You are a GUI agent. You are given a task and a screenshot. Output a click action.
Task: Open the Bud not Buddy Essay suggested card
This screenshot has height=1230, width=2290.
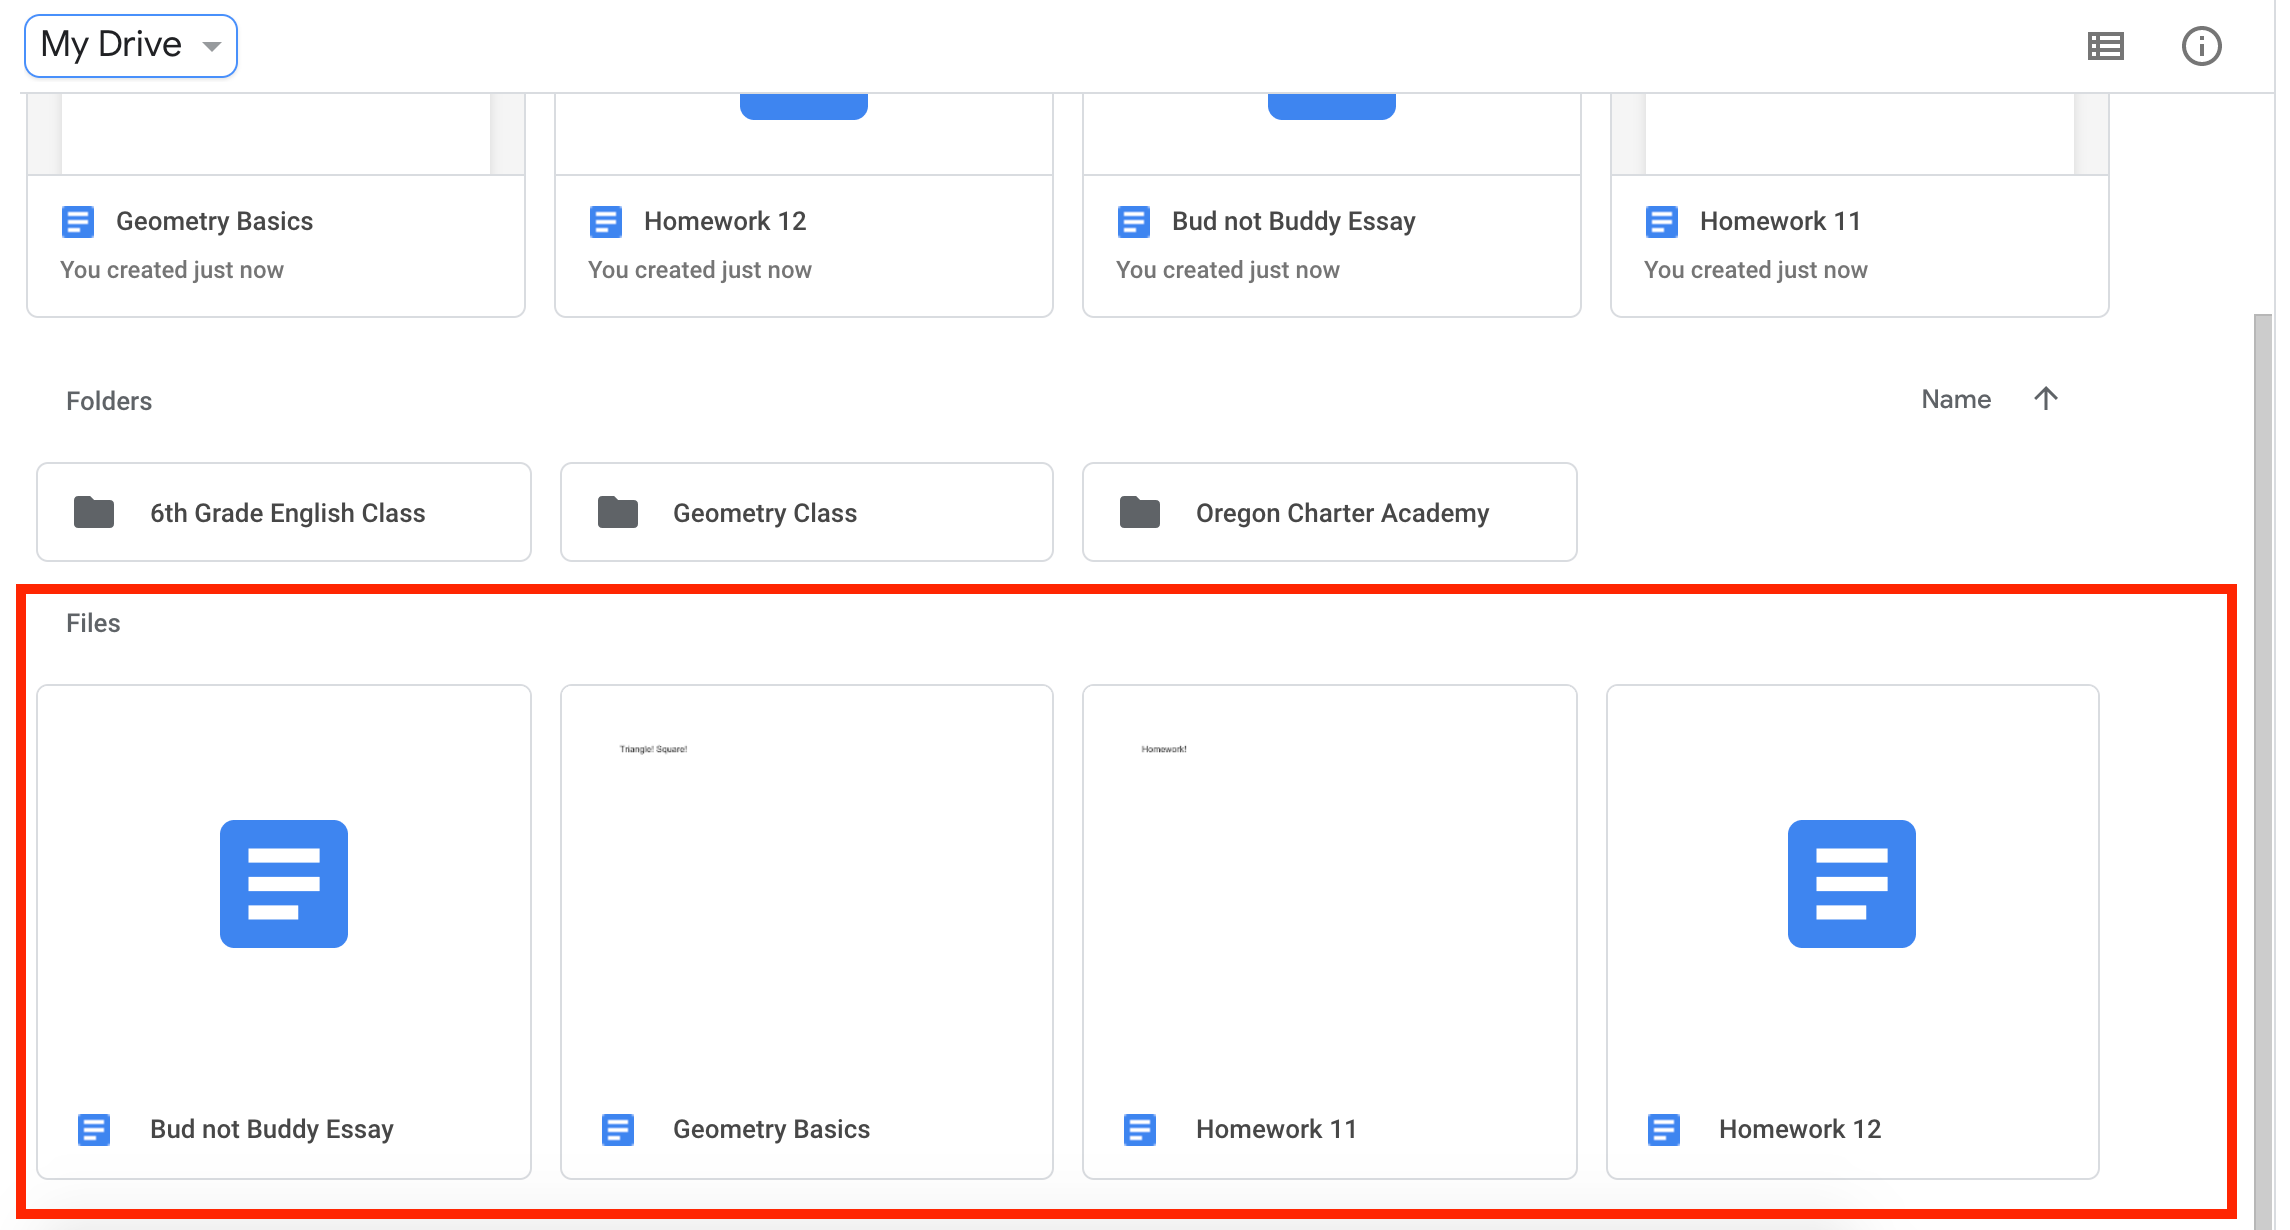pos(1332,205)
